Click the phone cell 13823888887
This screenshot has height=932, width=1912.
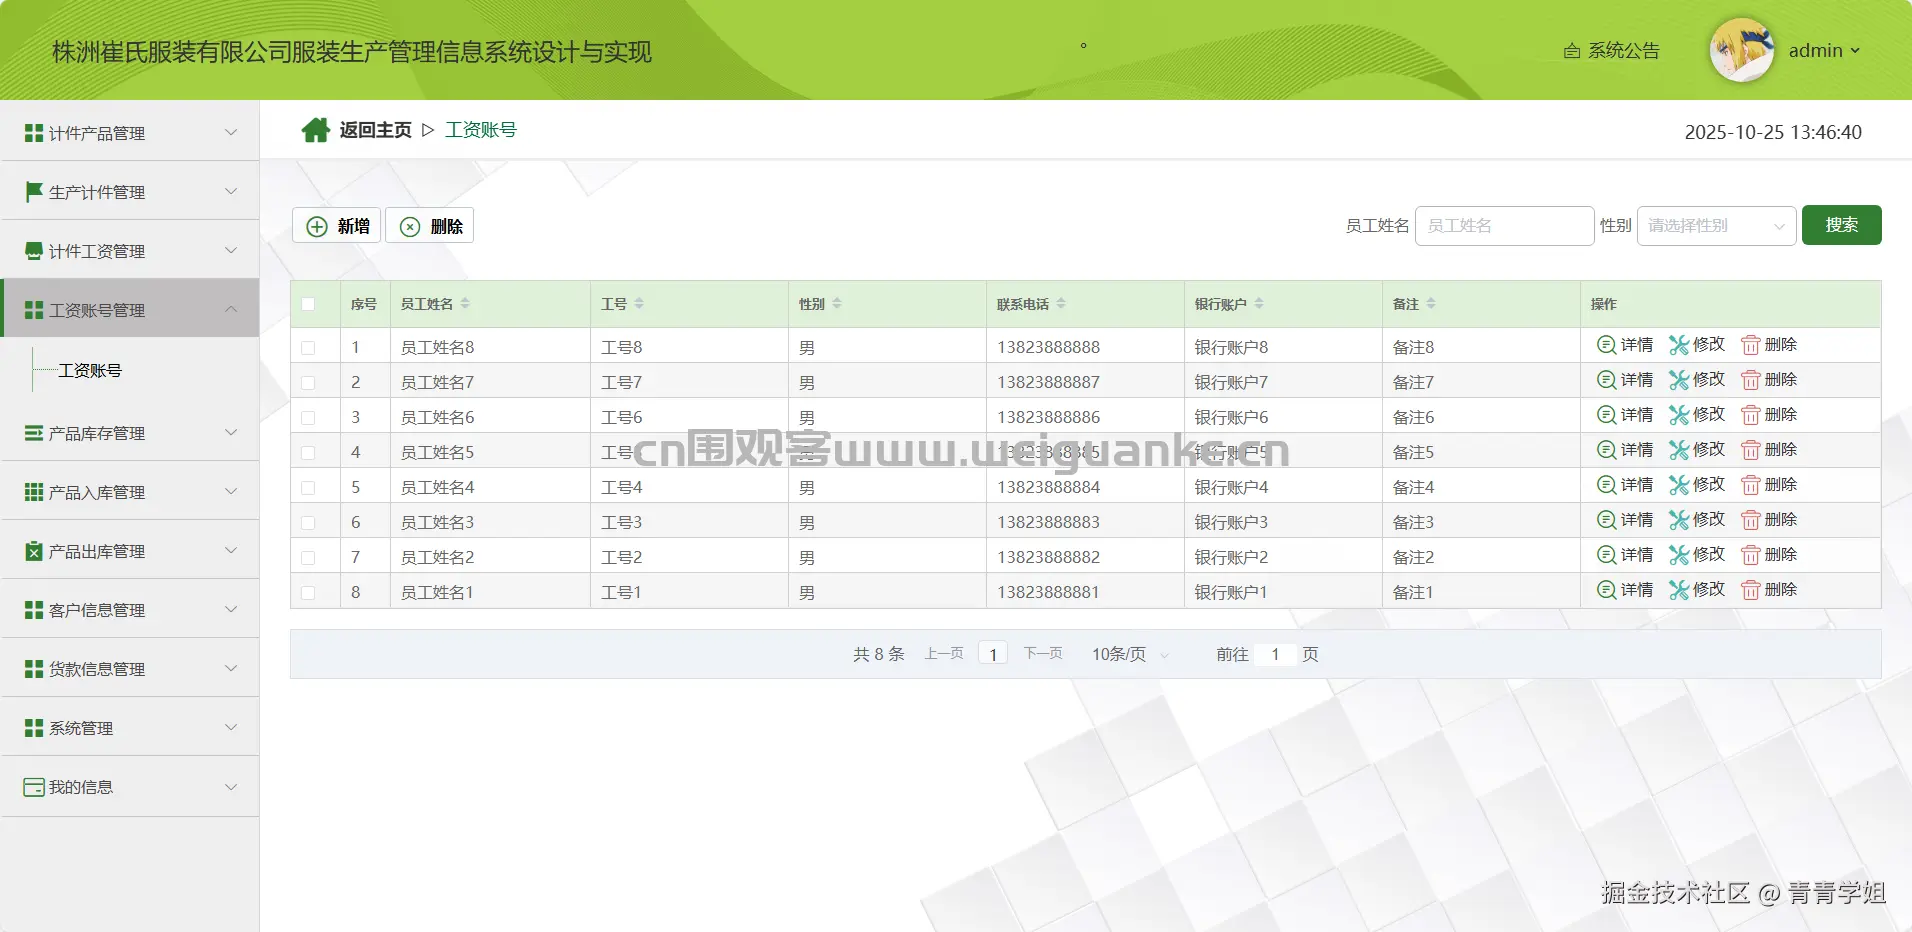coord(1048,382)
